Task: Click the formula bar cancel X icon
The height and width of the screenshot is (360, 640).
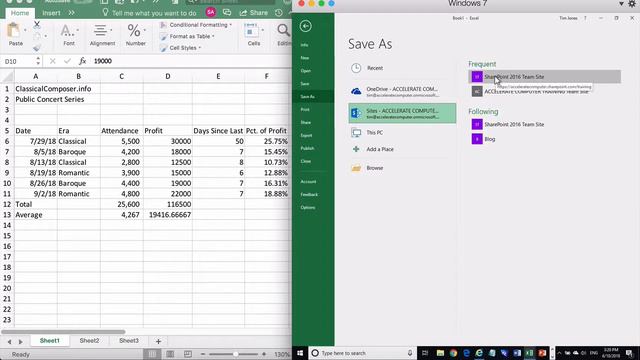Action: pyautogui.click(x=53, y=61)
